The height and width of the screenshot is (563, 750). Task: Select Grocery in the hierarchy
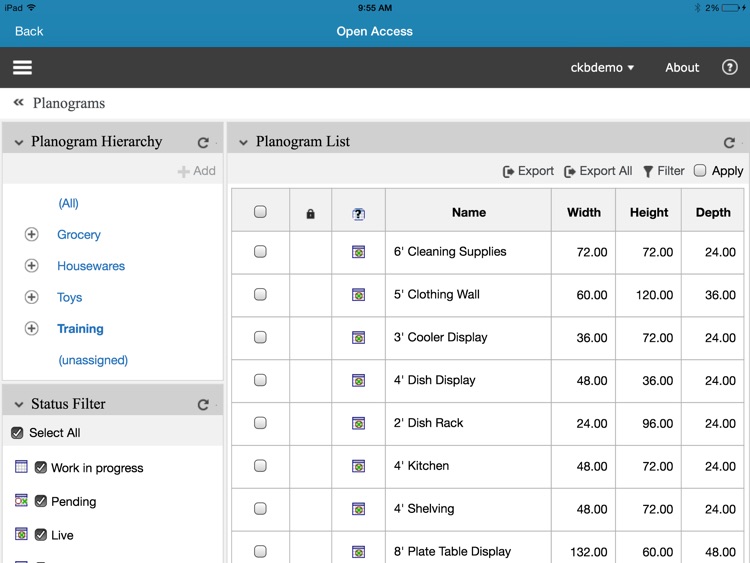(x=79, y=235)
